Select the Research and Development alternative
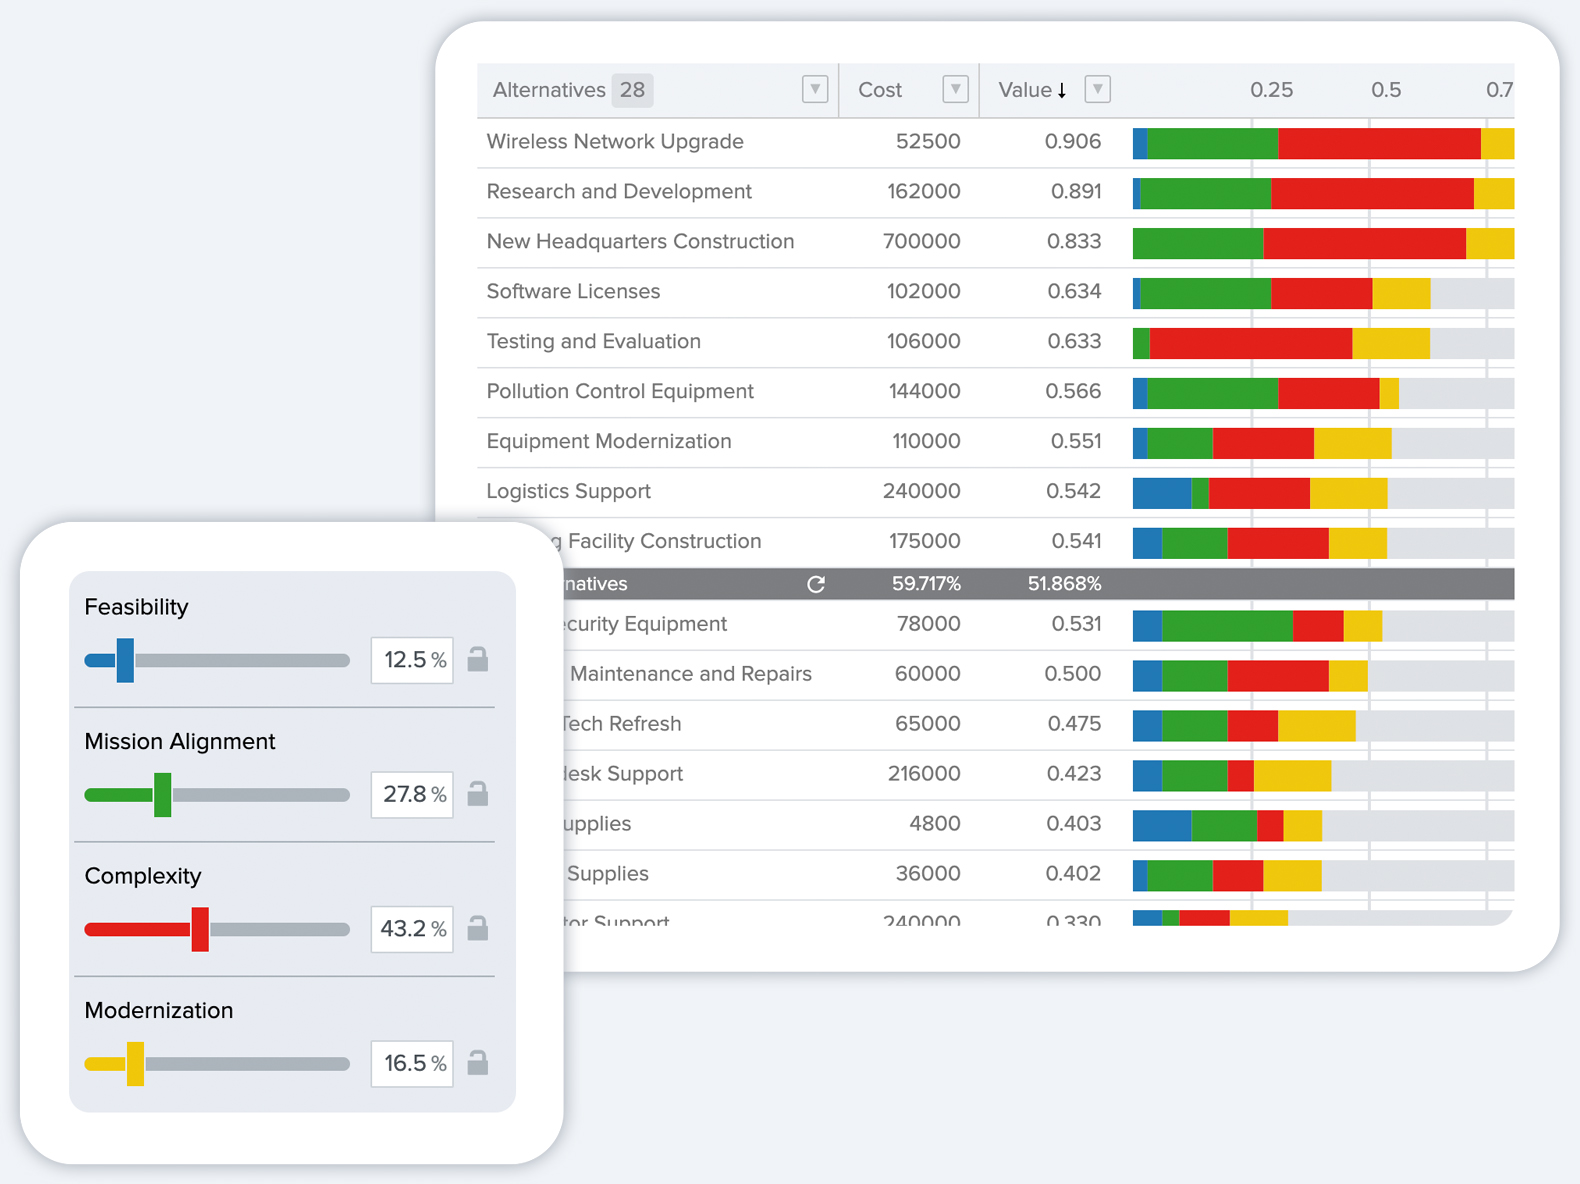Screen dimensions: 1580x1184 619,192
